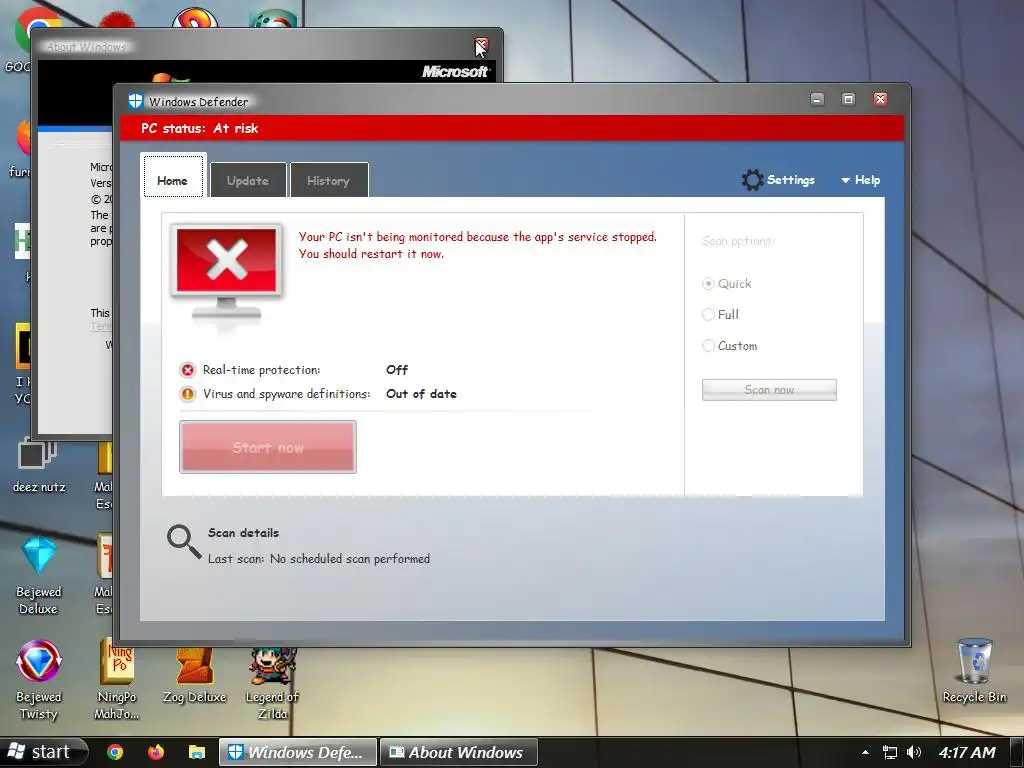Screen dimensions: 1024x768
Task: Open the file explorer taskbar icon
Action: click(197, 752)
